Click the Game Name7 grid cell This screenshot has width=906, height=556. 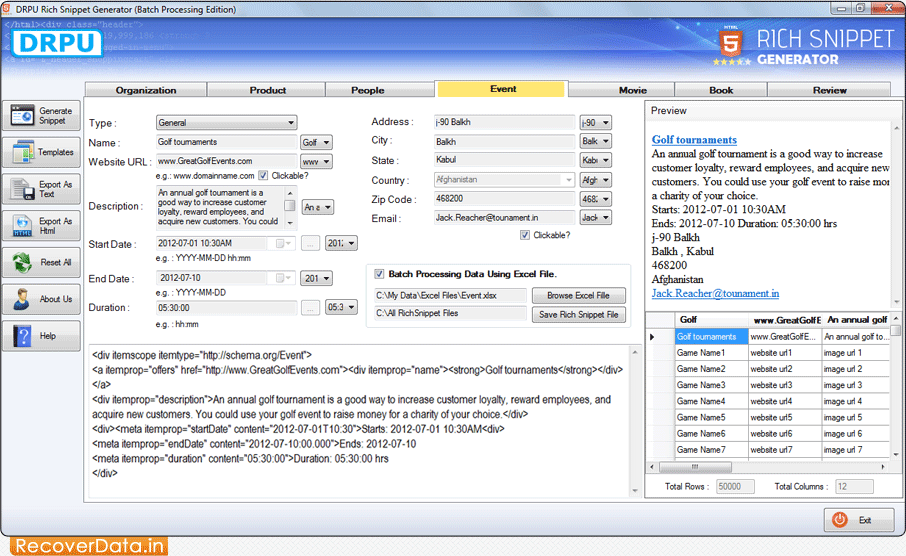point(711,450)
